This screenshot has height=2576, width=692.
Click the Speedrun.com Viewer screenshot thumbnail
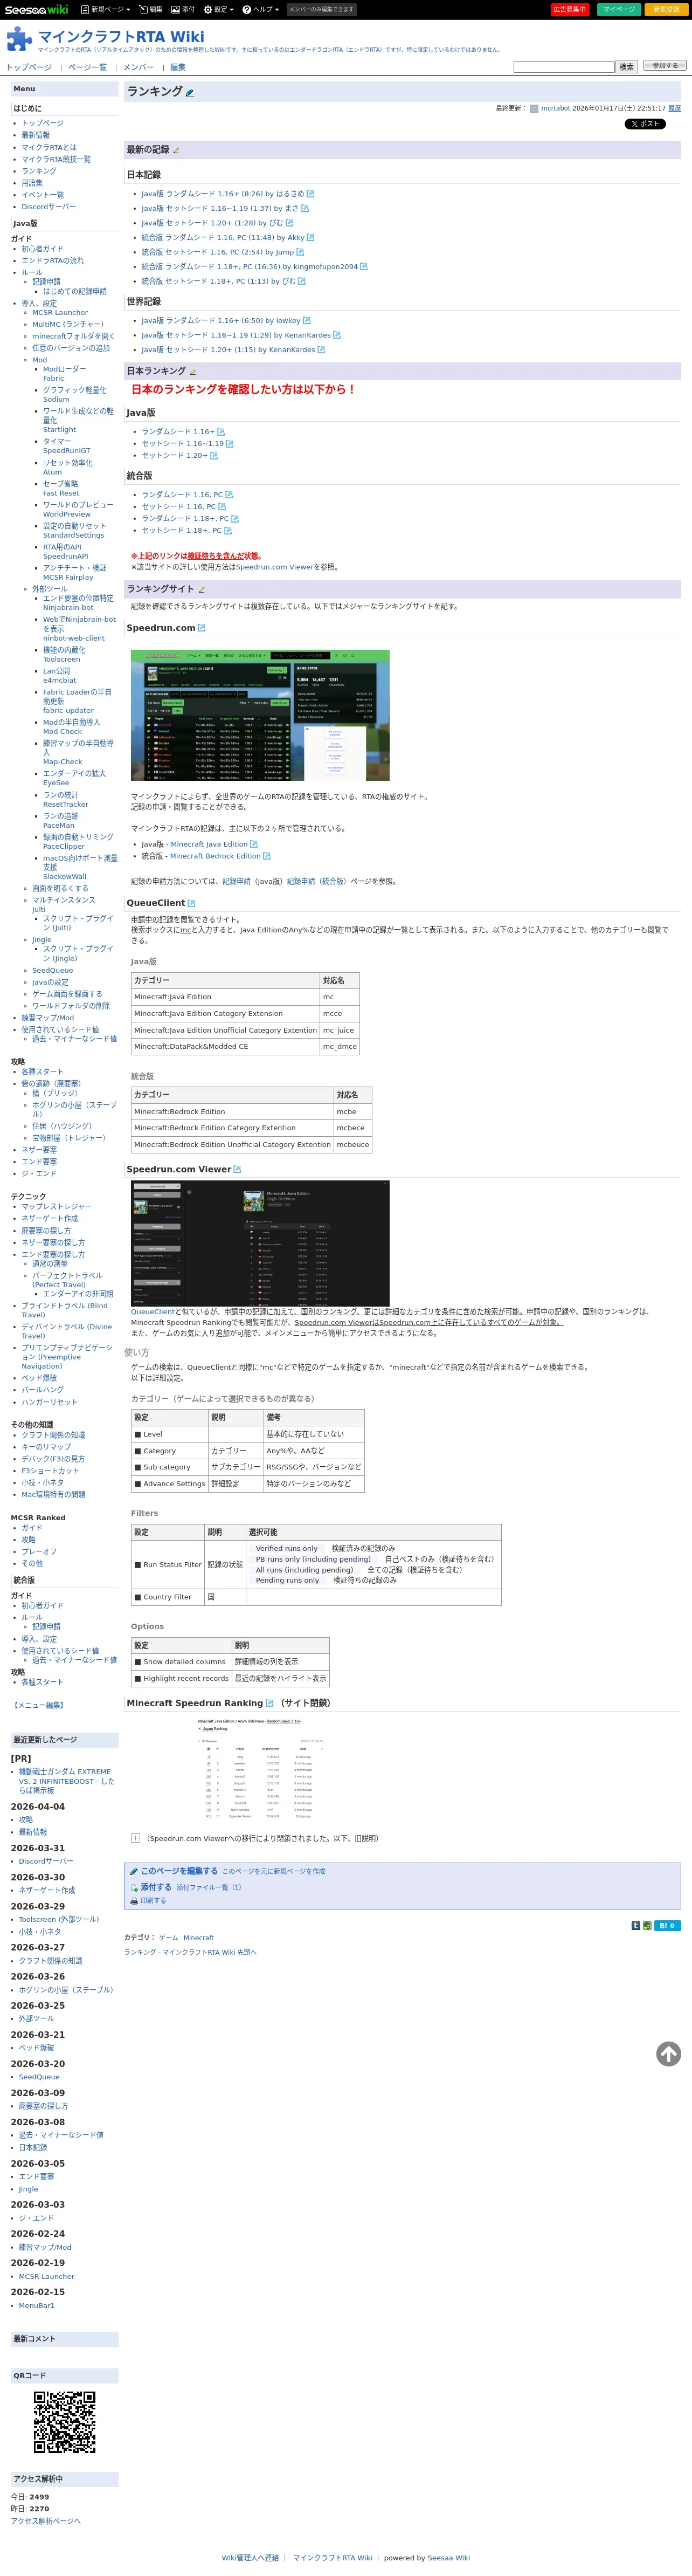[x=260, y=1243]
